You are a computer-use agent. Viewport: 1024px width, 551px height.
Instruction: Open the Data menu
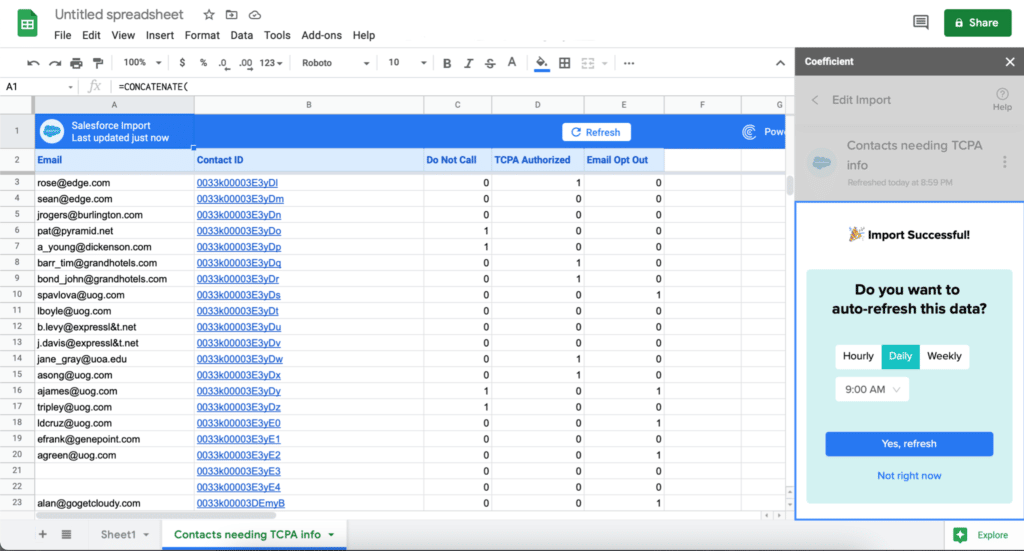coord(241,35)
